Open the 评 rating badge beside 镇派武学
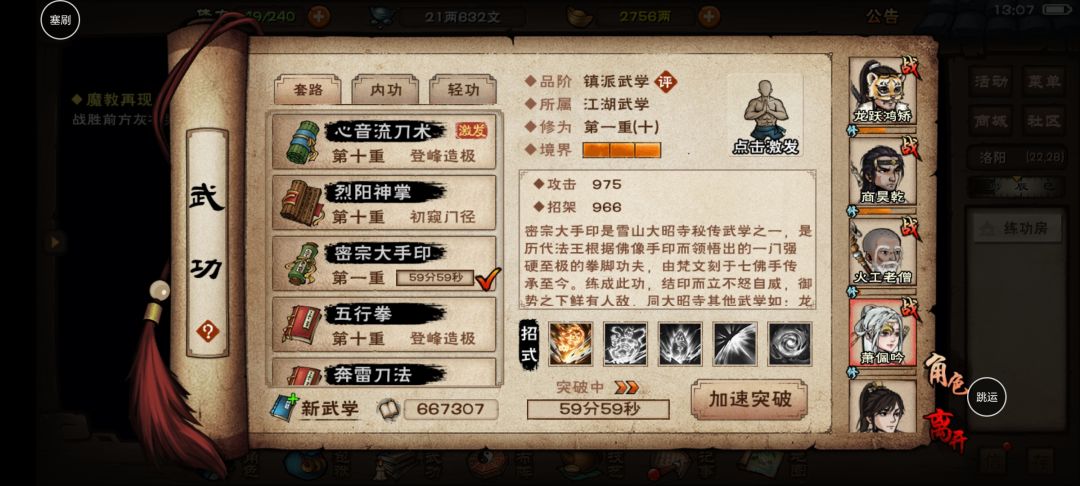 tap(665, 82)
